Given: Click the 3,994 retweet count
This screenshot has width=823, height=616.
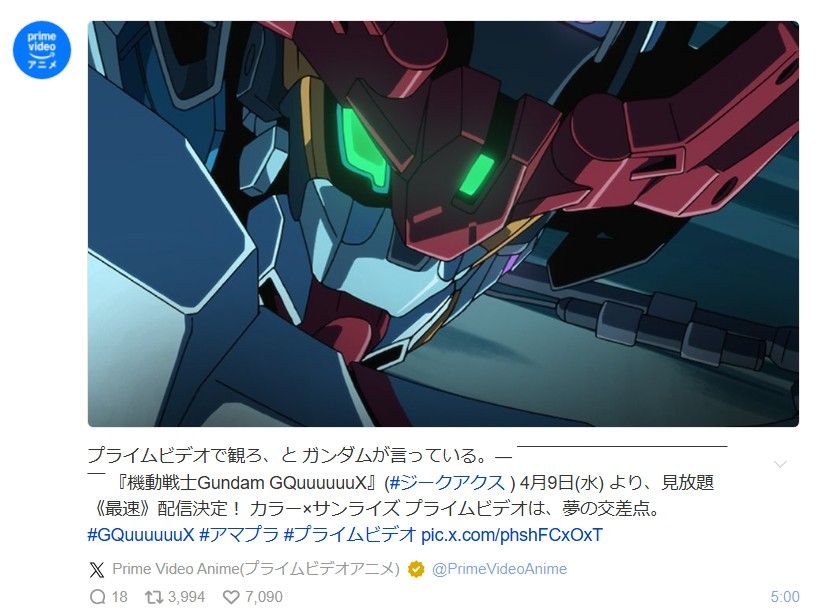Looking at the screenshot, I should point(186,597).
